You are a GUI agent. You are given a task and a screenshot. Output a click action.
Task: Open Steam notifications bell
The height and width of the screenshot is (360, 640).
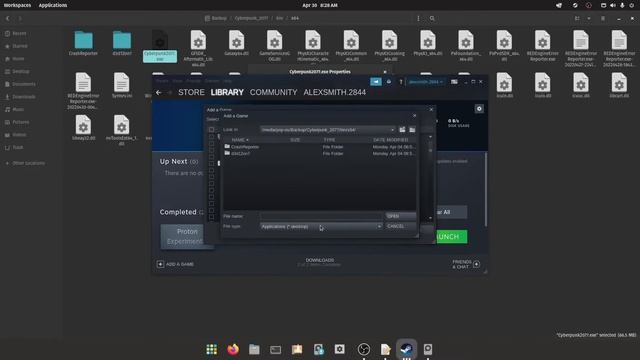[x=389, y=82]
